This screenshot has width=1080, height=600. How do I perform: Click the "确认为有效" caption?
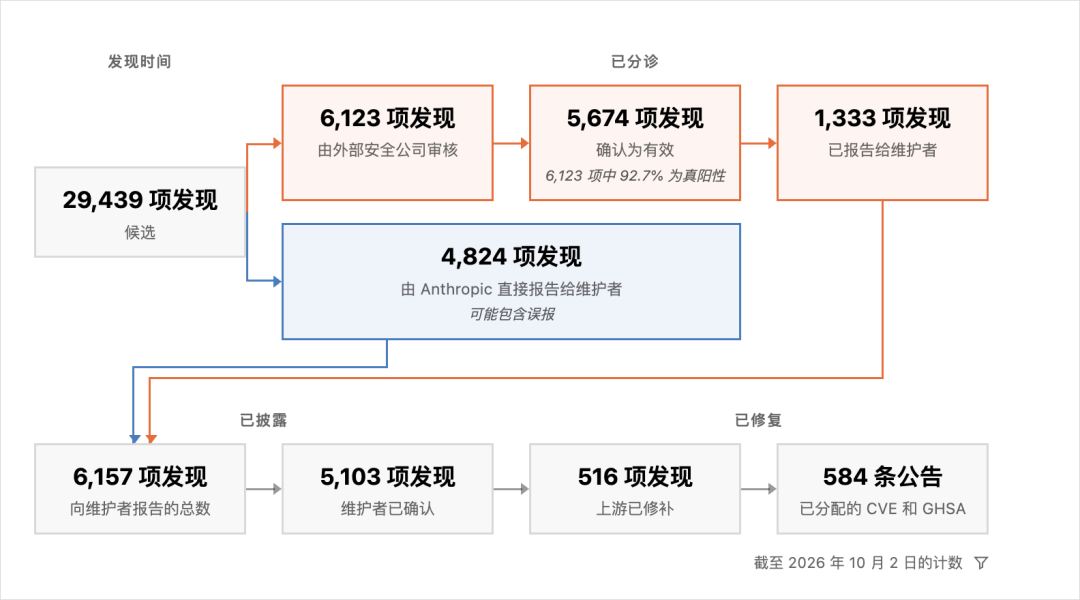point(635,150)
